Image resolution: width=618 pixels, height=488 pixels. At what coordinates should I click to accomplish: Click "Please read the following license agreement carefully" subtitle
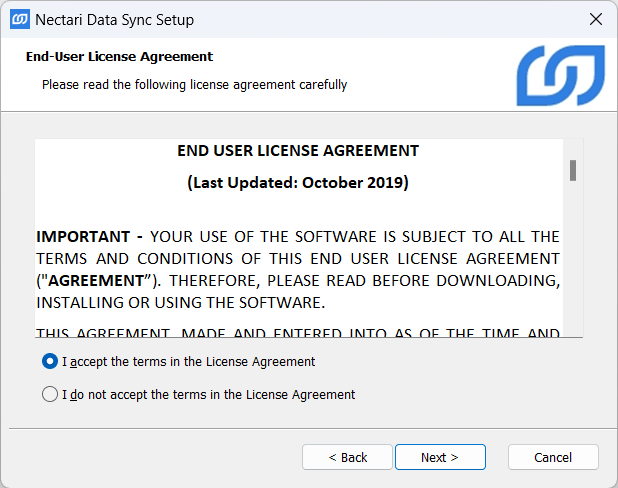[194, 85]
